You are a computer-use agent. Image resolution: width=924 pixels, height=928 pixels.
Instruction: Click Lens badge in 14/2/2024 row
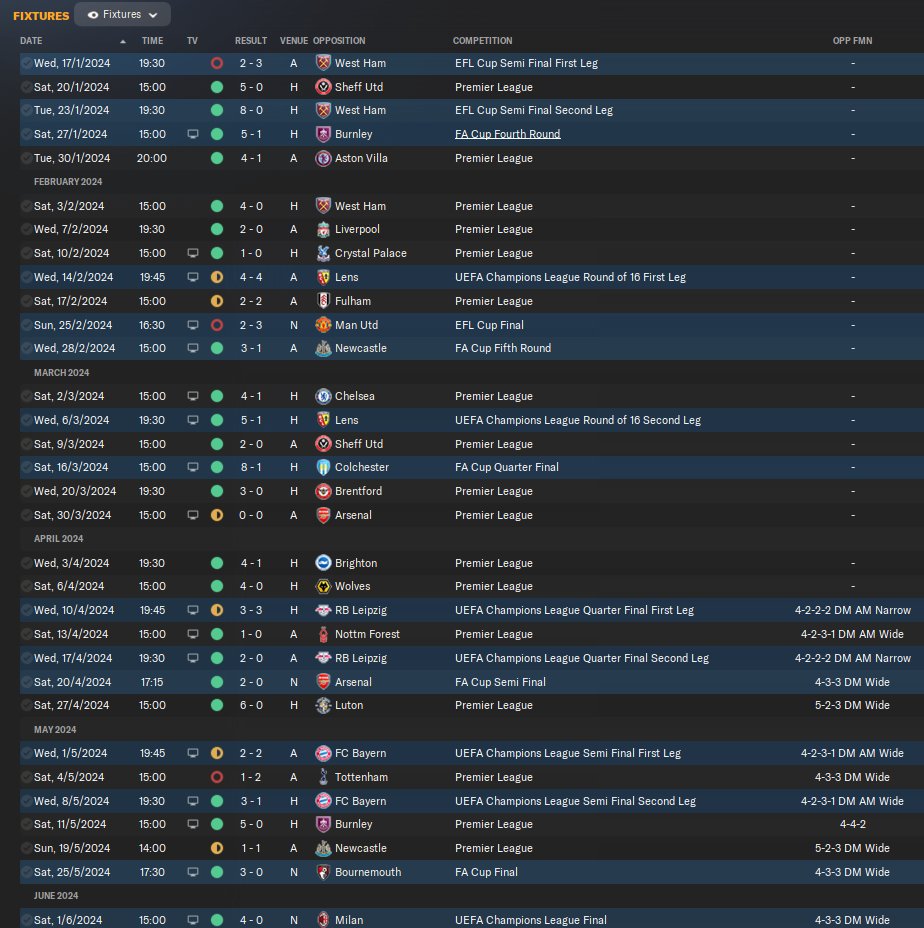coord(323,277)
